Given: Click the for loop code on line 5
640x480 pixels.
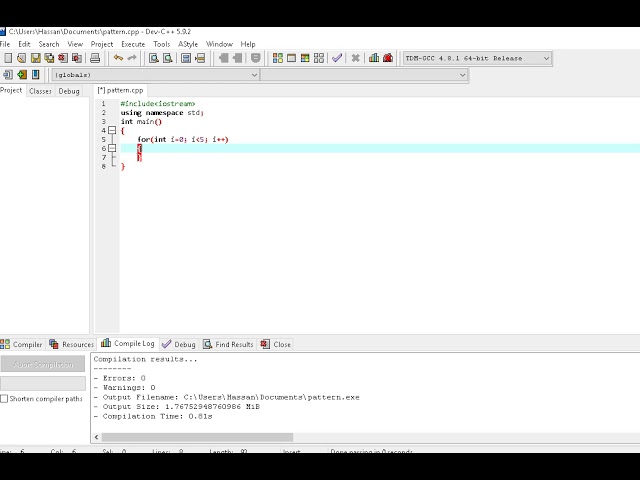Looking at the screenshot, I should click(x=183, y=140).
